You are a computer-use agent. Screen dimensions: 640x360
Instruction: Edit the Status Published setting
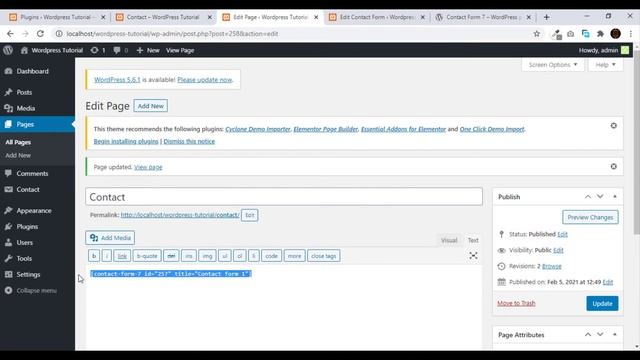tap(562, 234)
